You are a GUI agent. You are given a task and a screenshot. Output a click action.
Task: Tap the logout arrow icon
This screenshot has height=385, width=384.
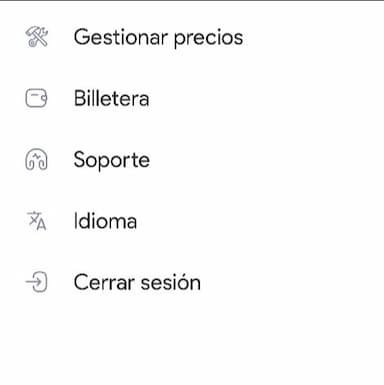pyautogui.click(x=36, y=282)
